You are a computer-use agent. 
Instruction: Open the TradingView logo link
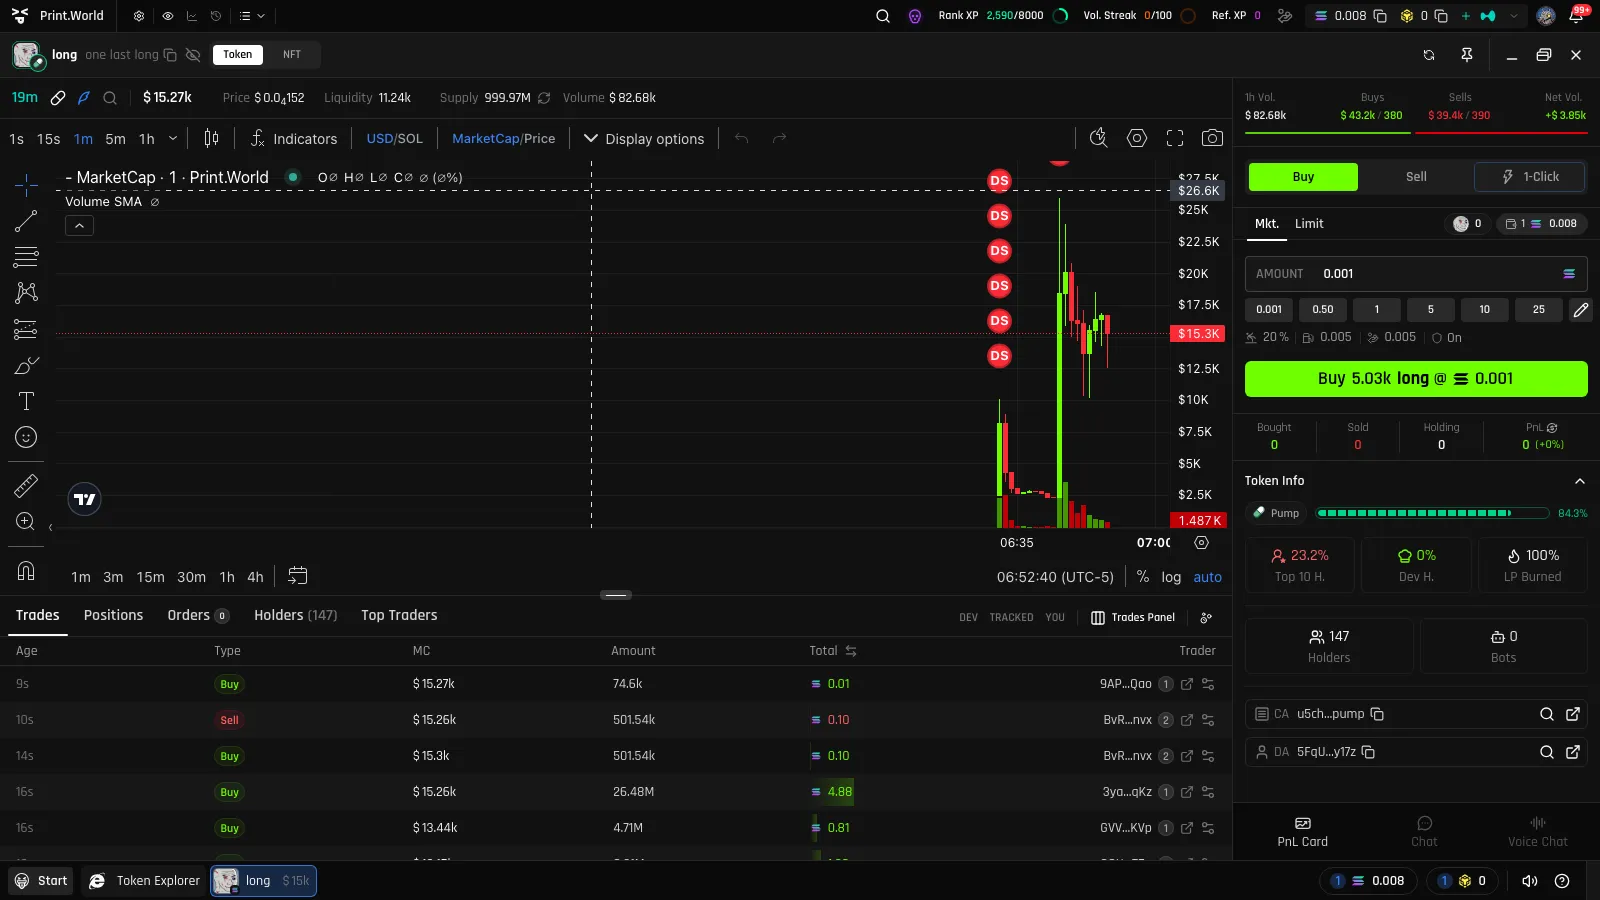85,499
